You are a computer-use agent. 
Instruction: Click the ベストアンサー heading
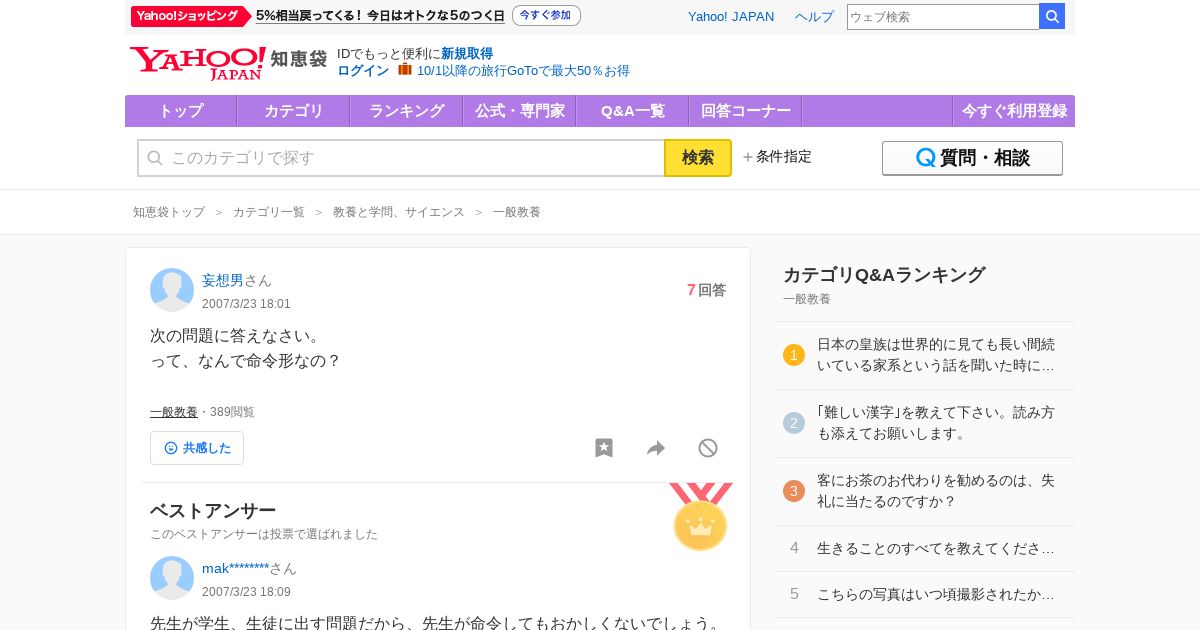coord(213,511)
